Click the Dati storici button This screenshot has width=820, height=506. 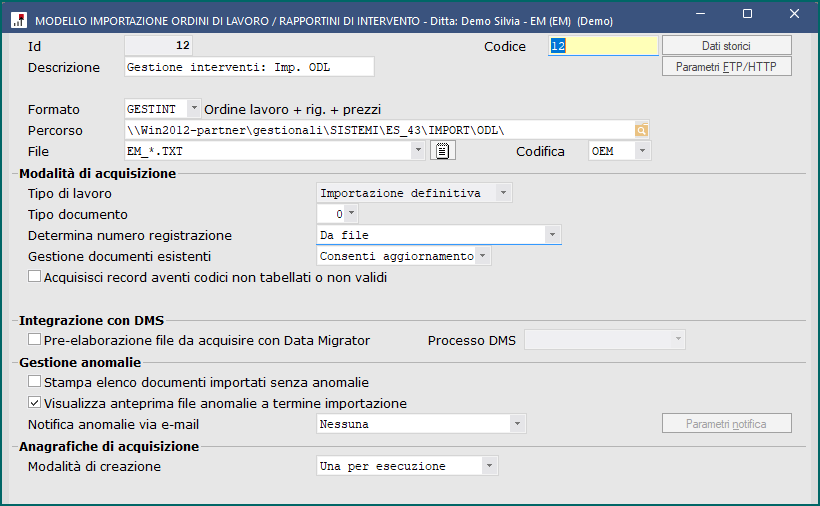click(x=726, y=45)
